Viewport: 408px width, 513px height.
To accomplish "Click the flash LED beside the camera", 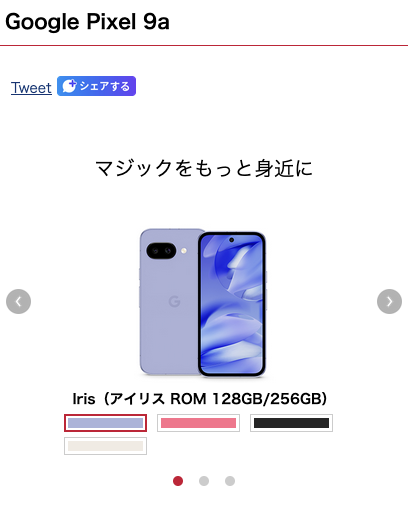I will 184,251.
